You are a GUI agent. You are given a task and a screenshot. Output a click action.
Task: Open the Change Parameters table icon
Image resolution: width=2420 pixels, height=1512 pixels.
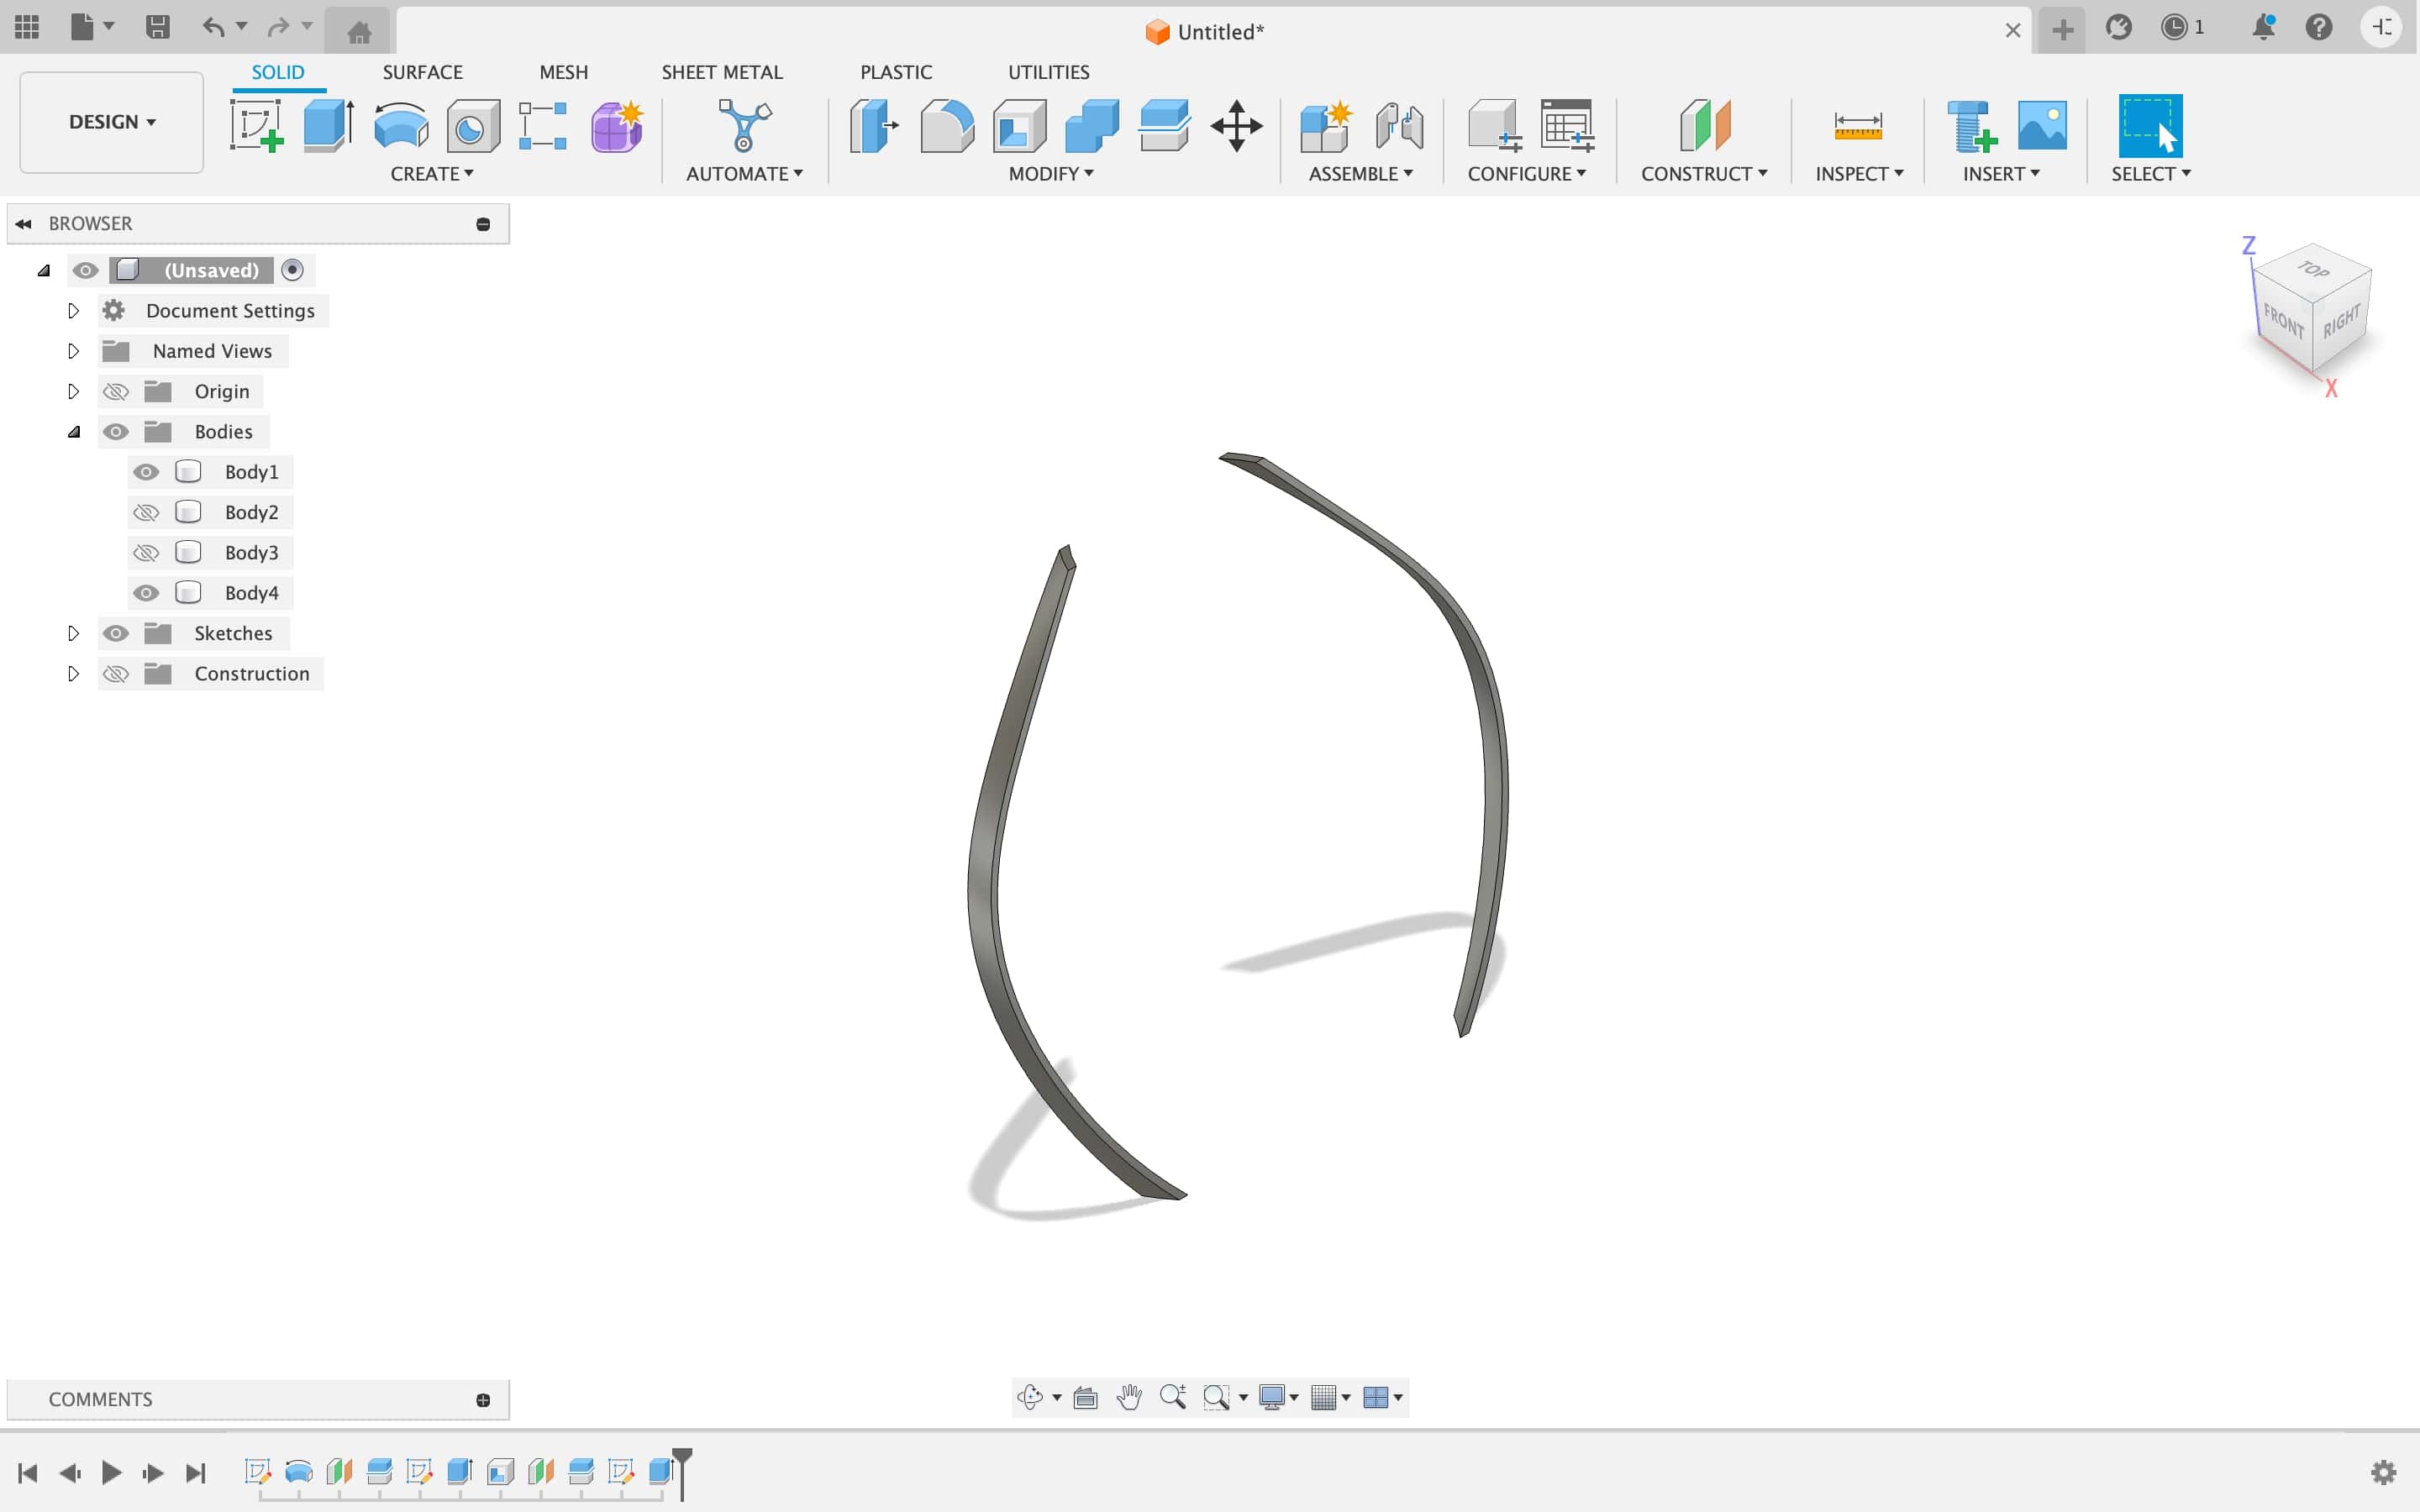(x=1567, y=126)
